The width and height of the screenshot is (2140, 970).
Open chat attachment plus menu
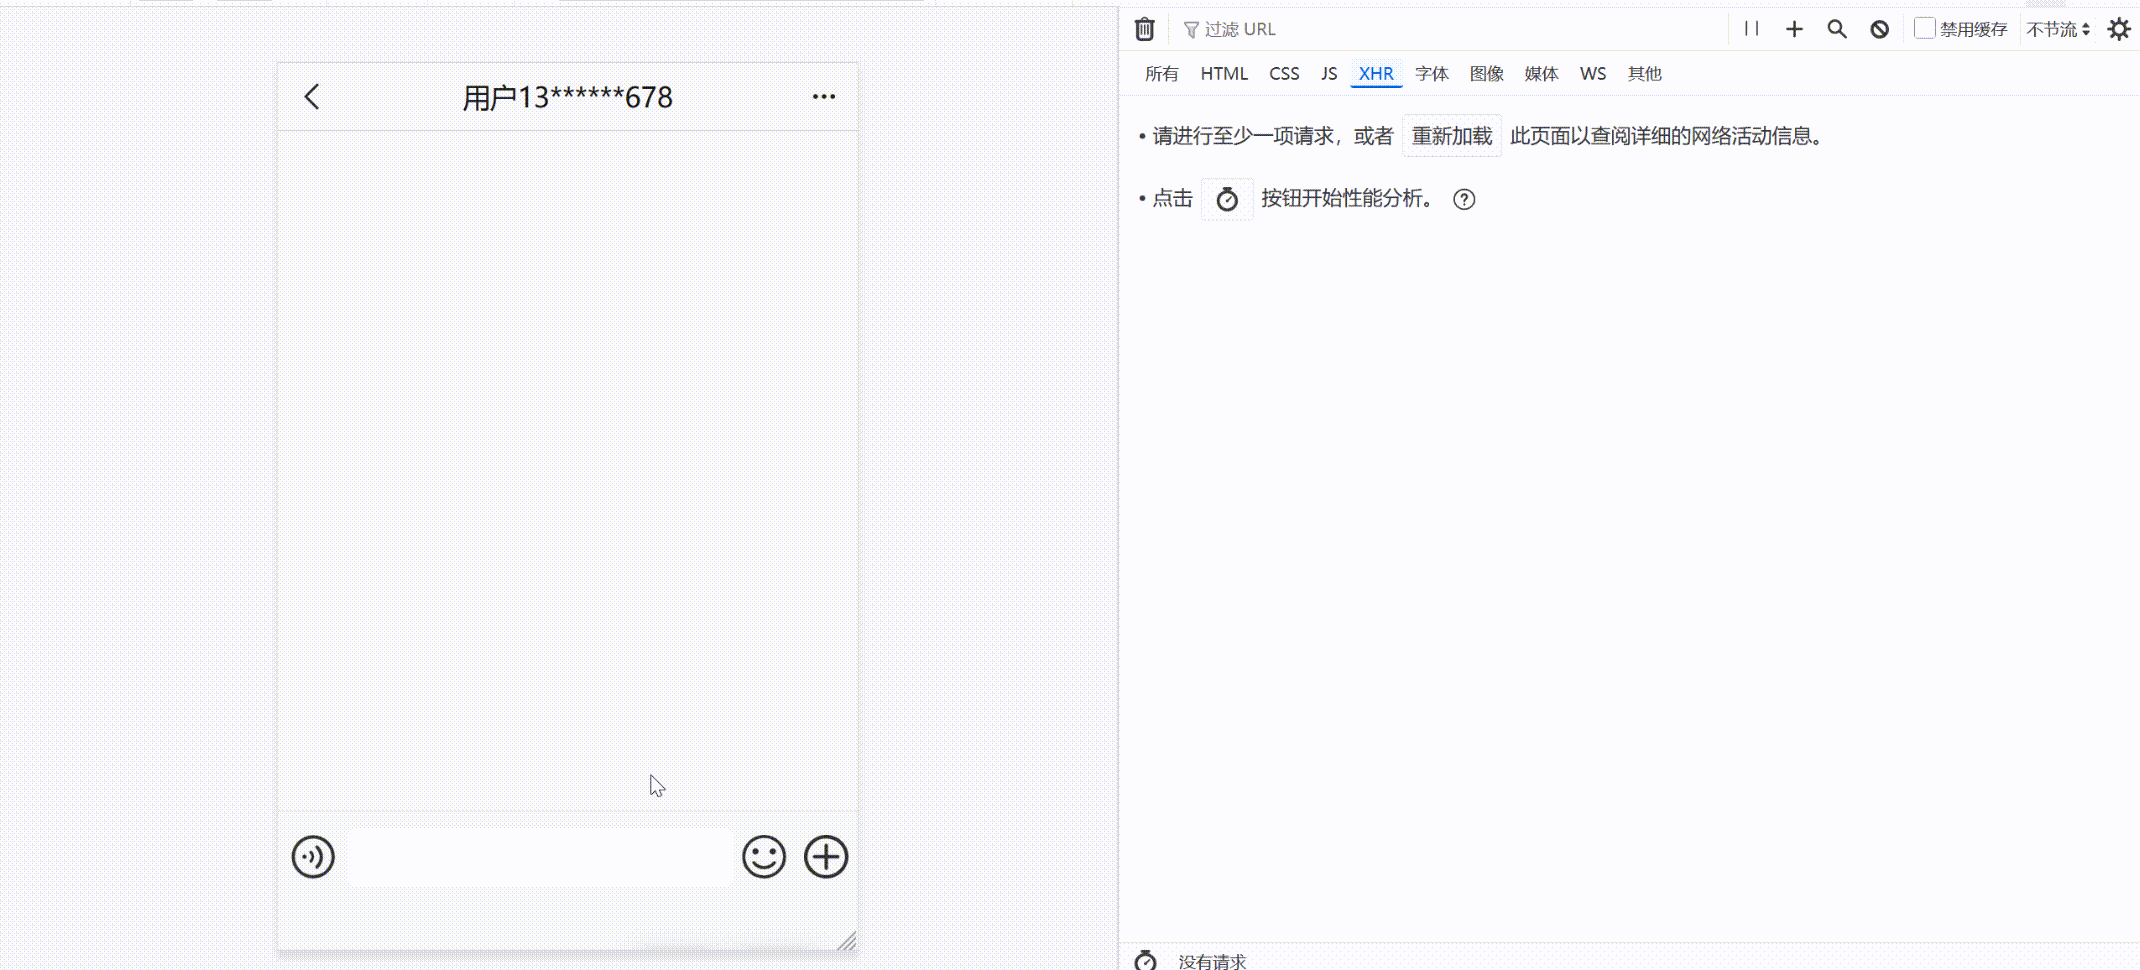[826, 857]
